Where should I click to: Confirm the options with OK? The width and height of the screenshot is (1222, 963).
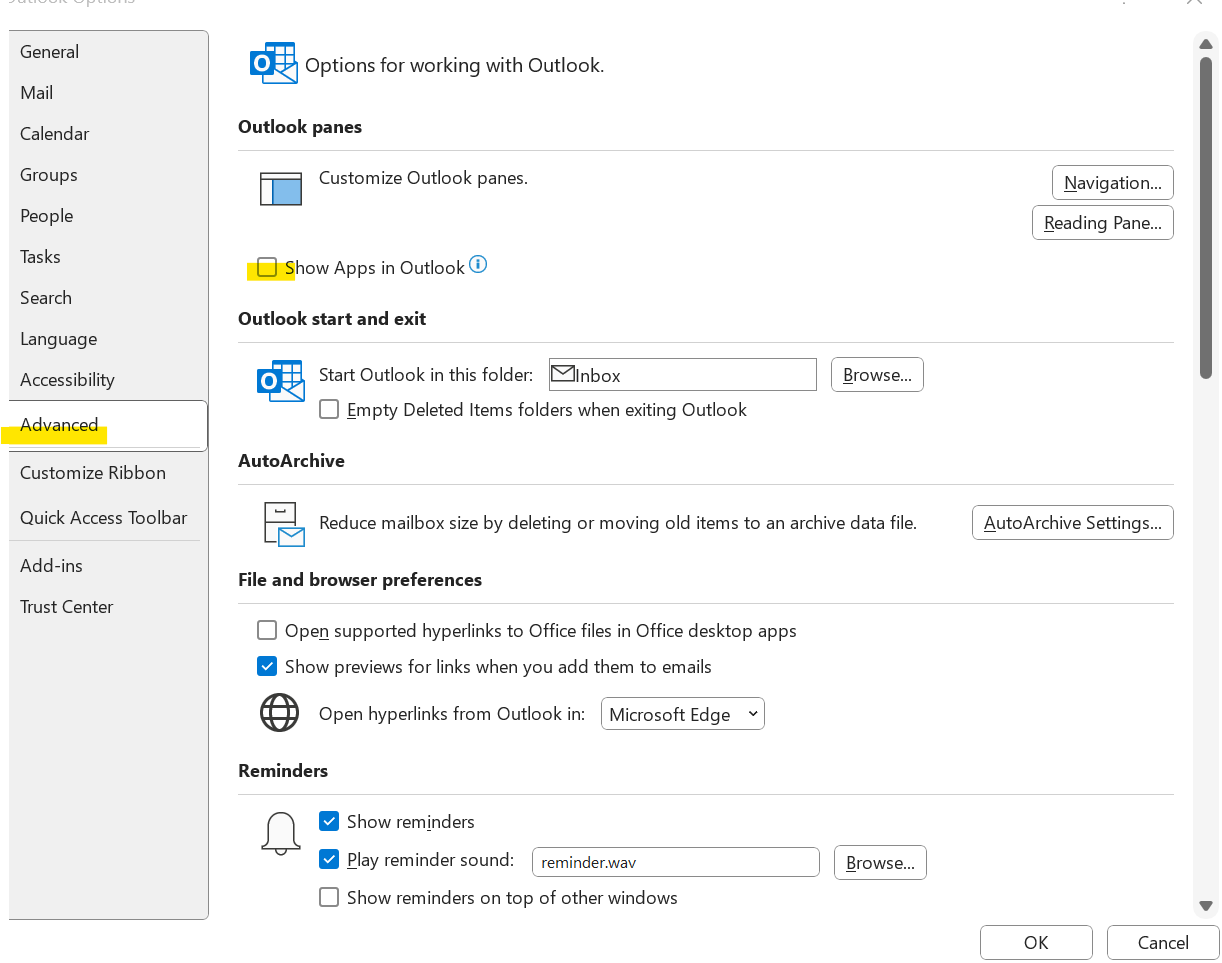pos(1036,942)
